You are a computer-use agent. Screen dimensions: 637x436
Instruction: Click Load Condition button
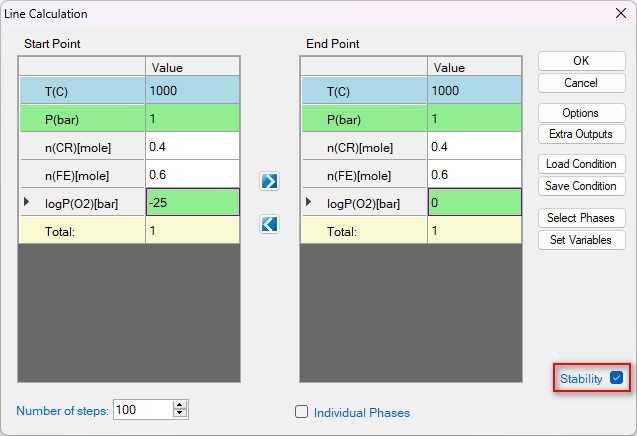(x=581, y=164)
